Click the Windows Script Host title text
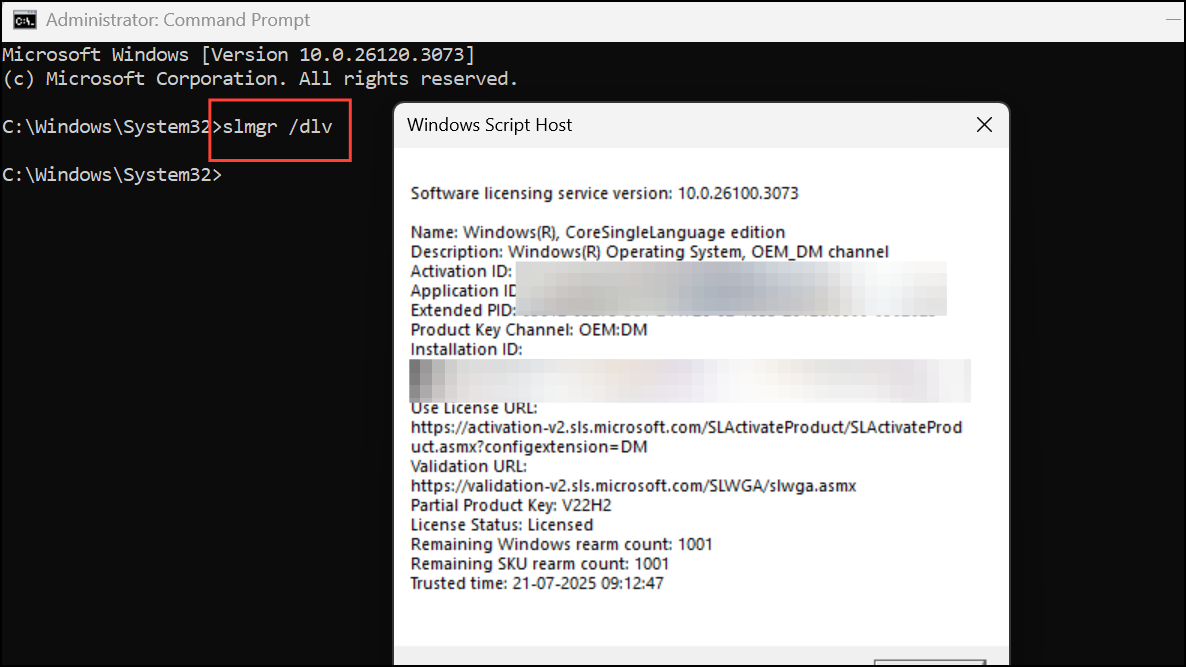The width and height of the screenshot is (1186, 667). pyautogui.click(x=489, y=126)
